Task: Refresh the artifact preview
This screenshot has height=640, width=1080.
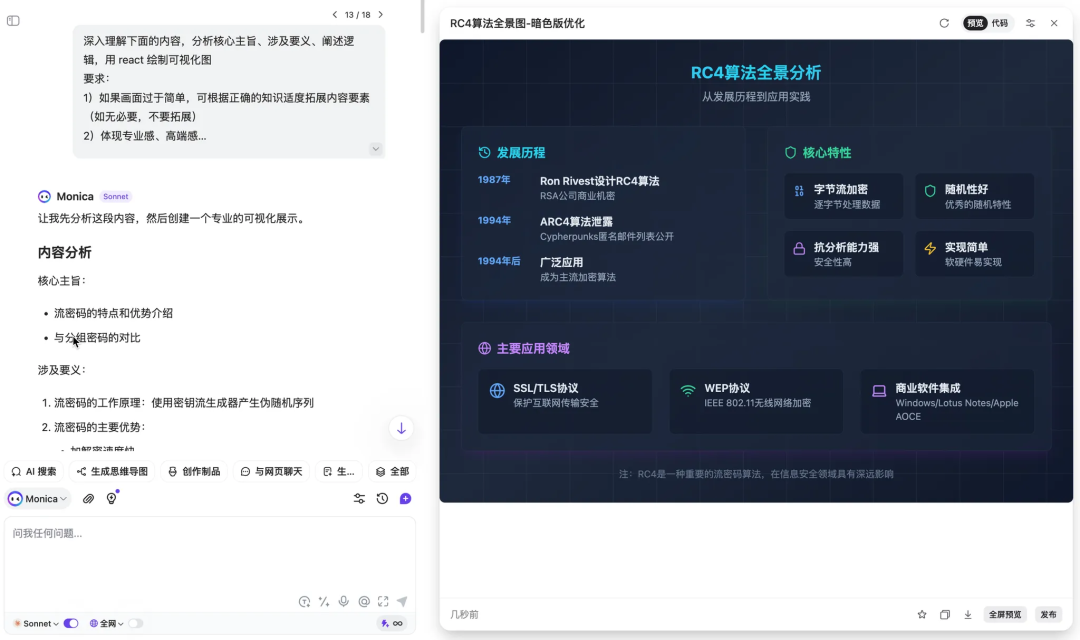Action: pyautogui.click(x=944, y=23)
